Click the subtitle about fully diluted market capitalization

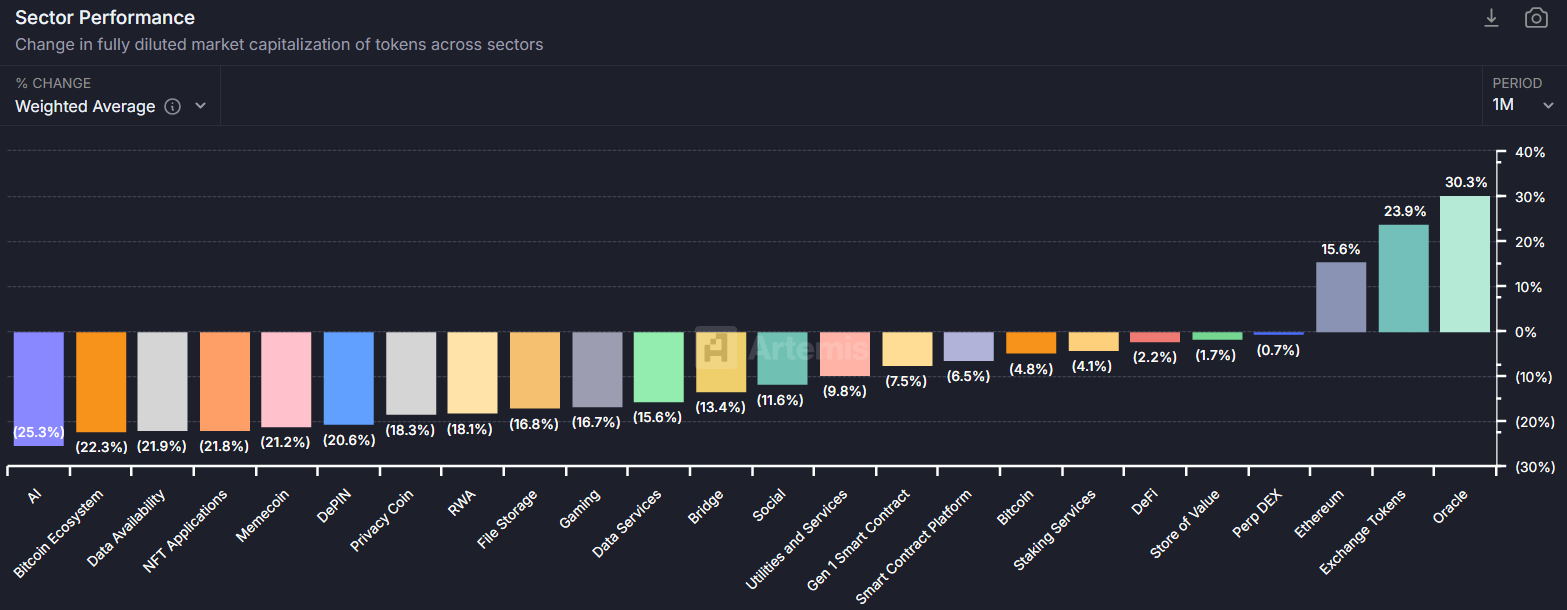279,44
